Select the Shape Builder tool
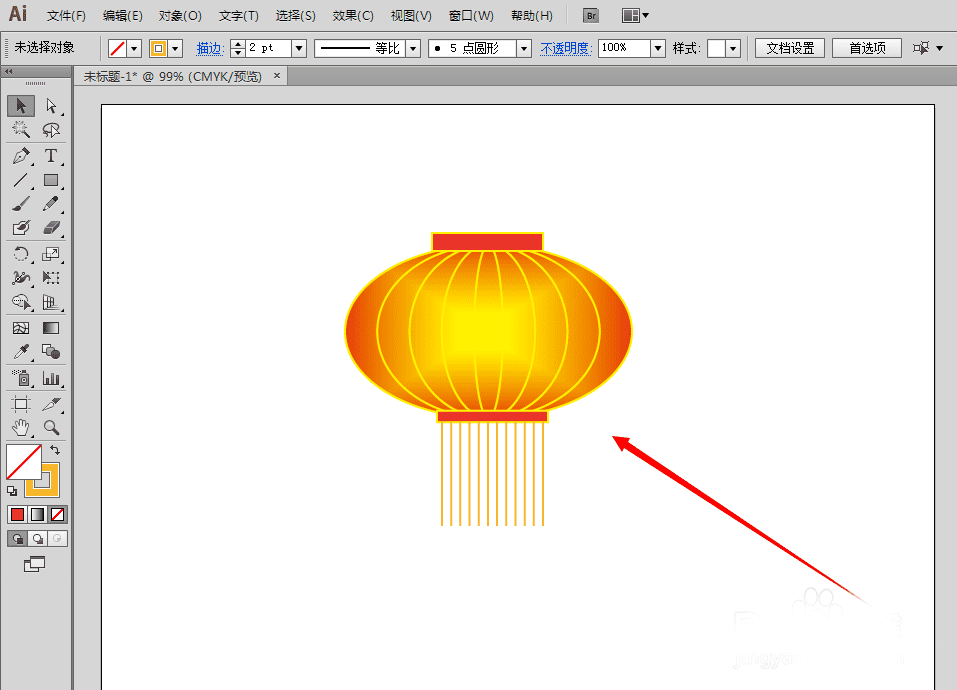 pyautogui.click(x=21, y=302)
